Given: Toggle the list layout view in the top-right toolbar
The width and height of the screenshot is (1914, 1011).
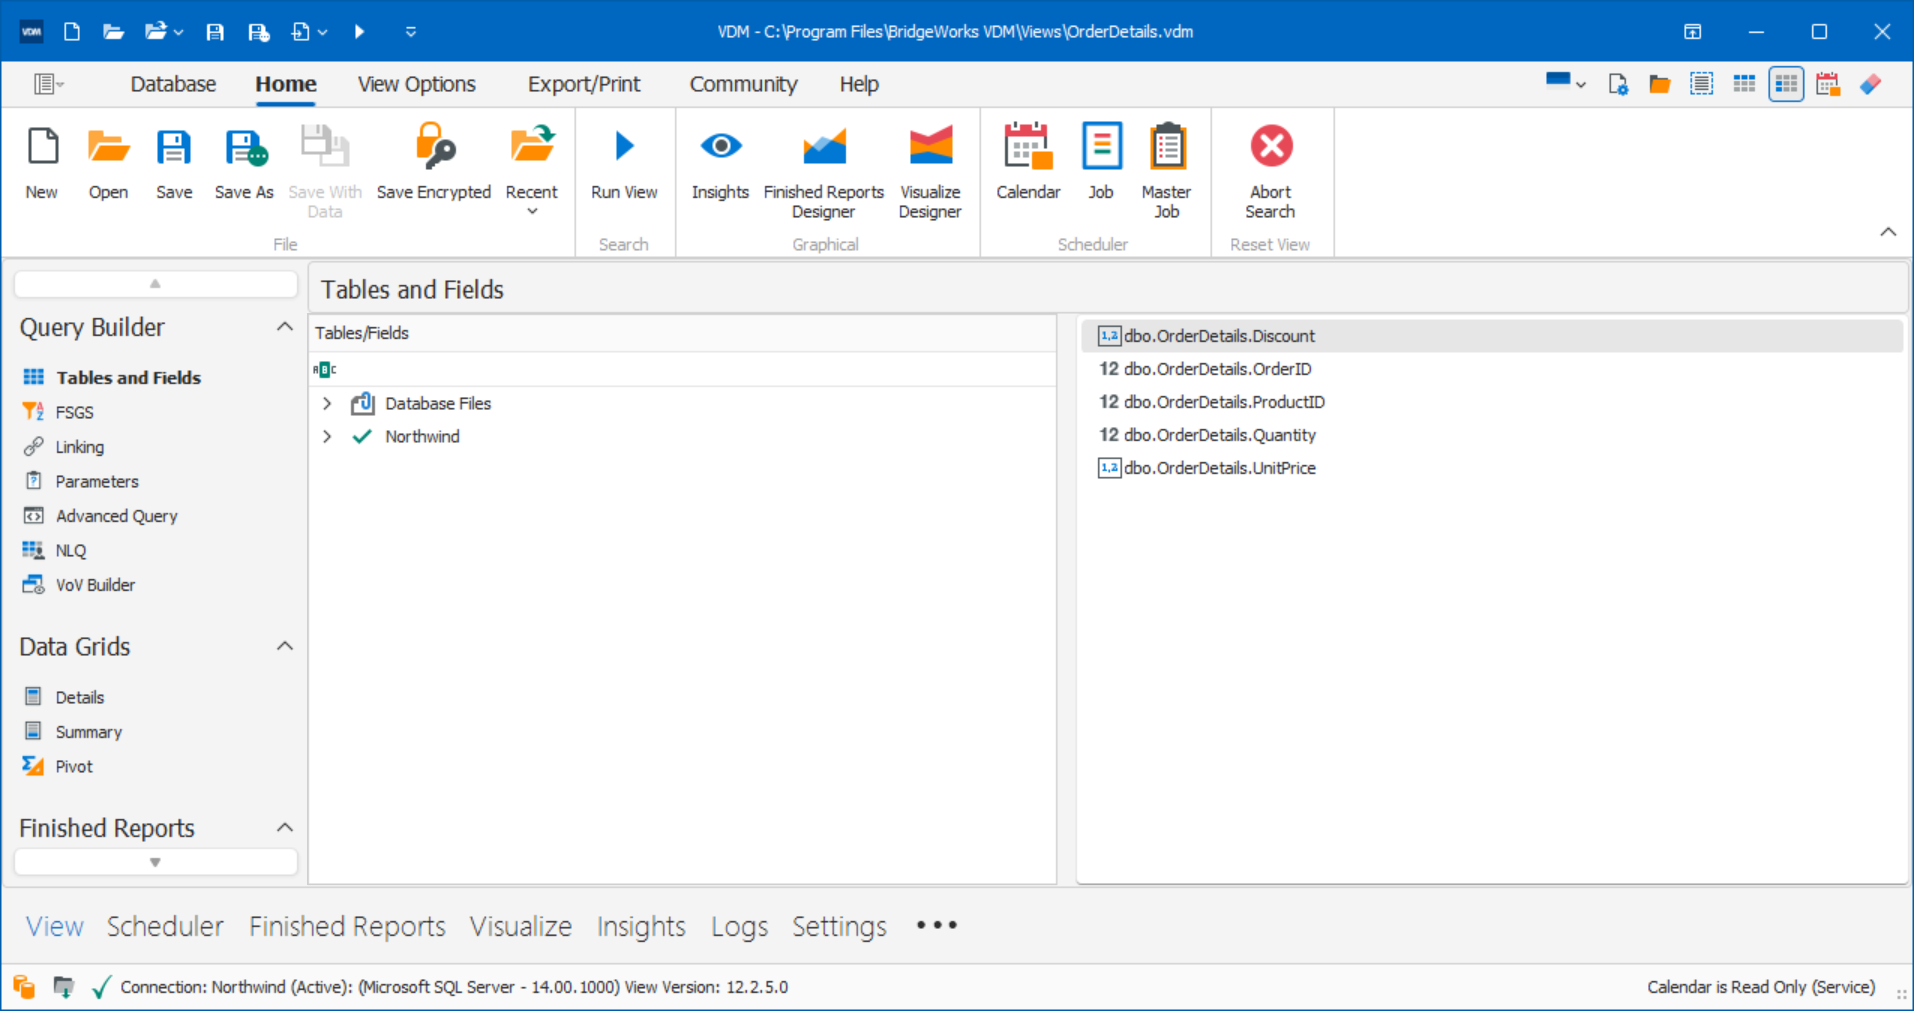Looking at the screenshot, I should click(1701, 84).
